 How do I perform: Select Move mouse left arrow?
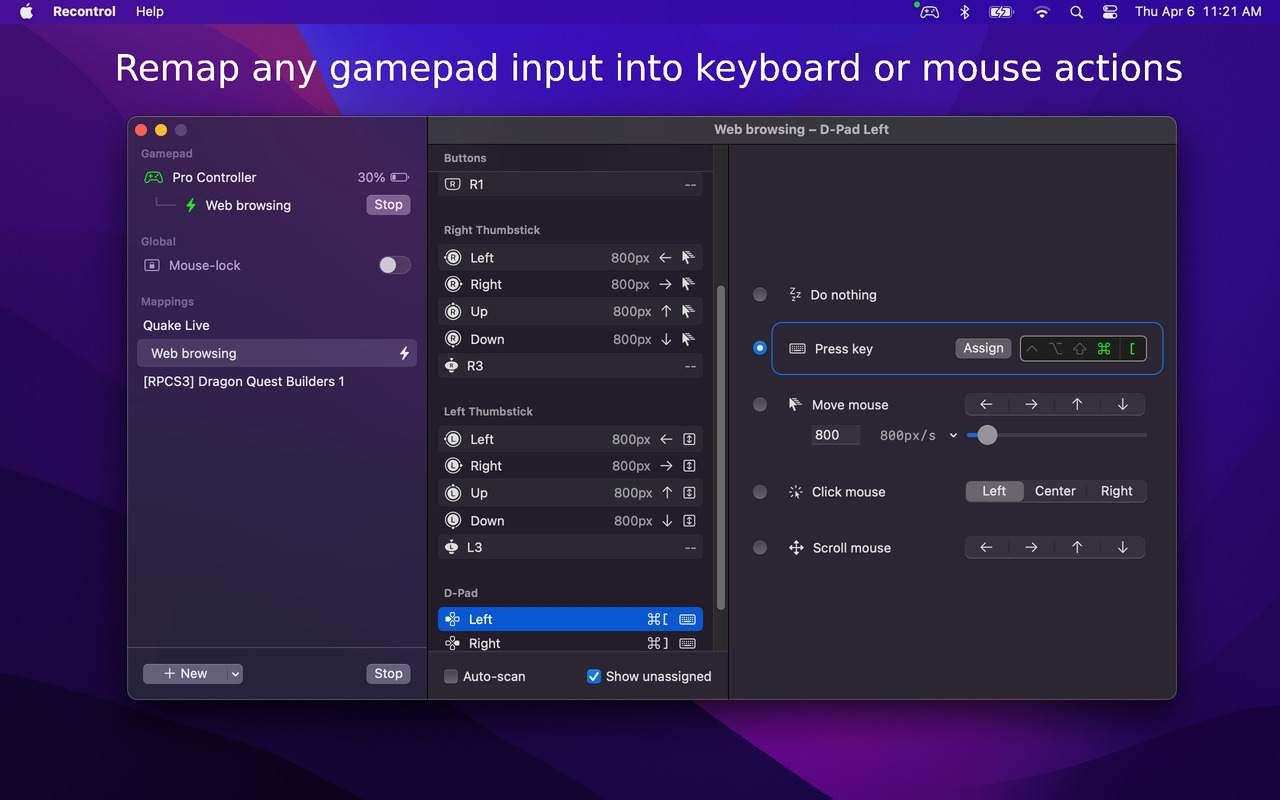coord(987,404)
